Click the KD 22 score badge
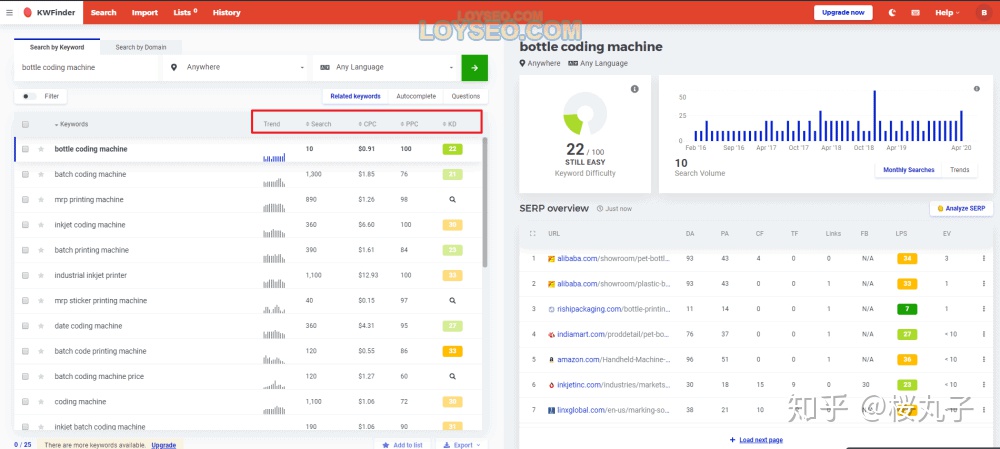Screen dimensions: 1000x449 [452, 149]
